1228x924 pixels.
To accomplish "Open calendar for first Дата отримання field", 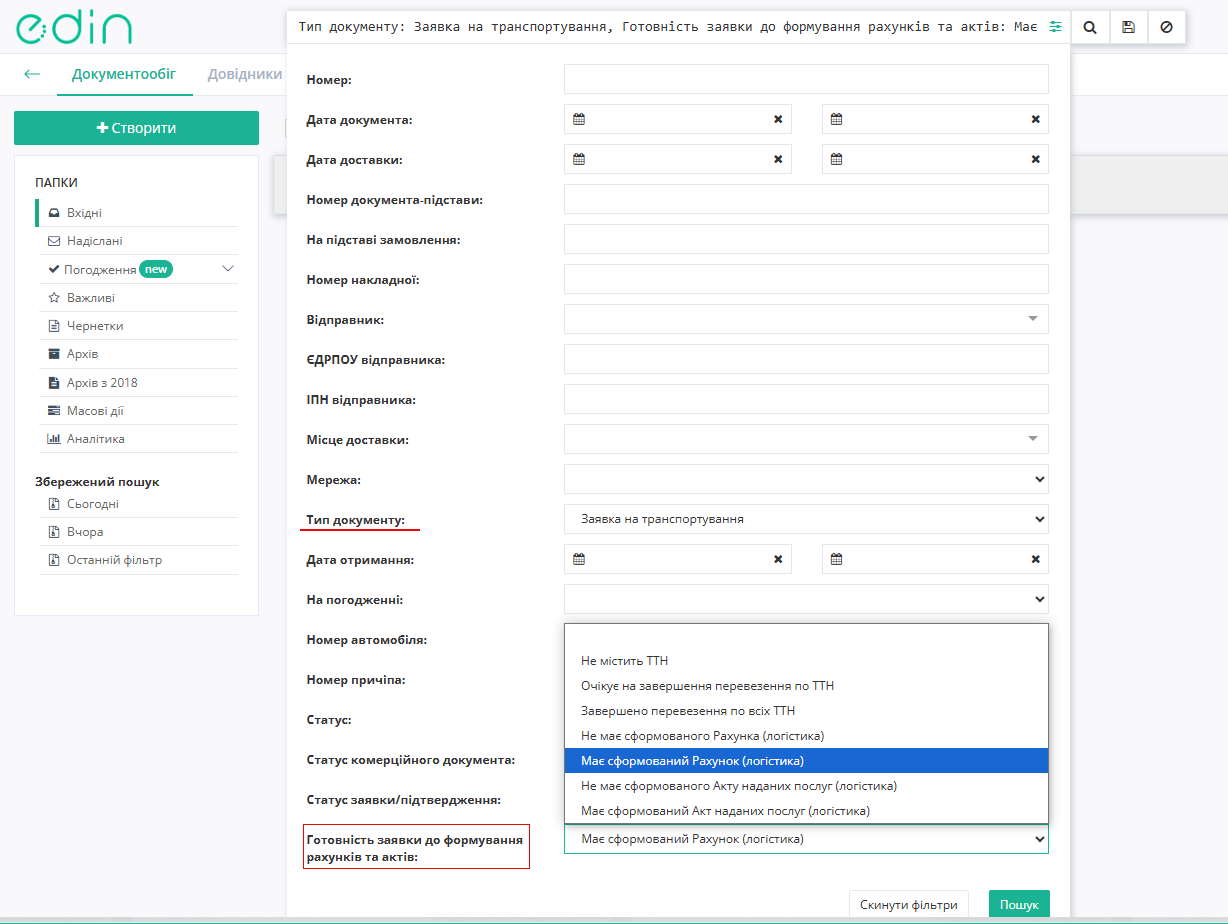I will (x=579, y=559).
